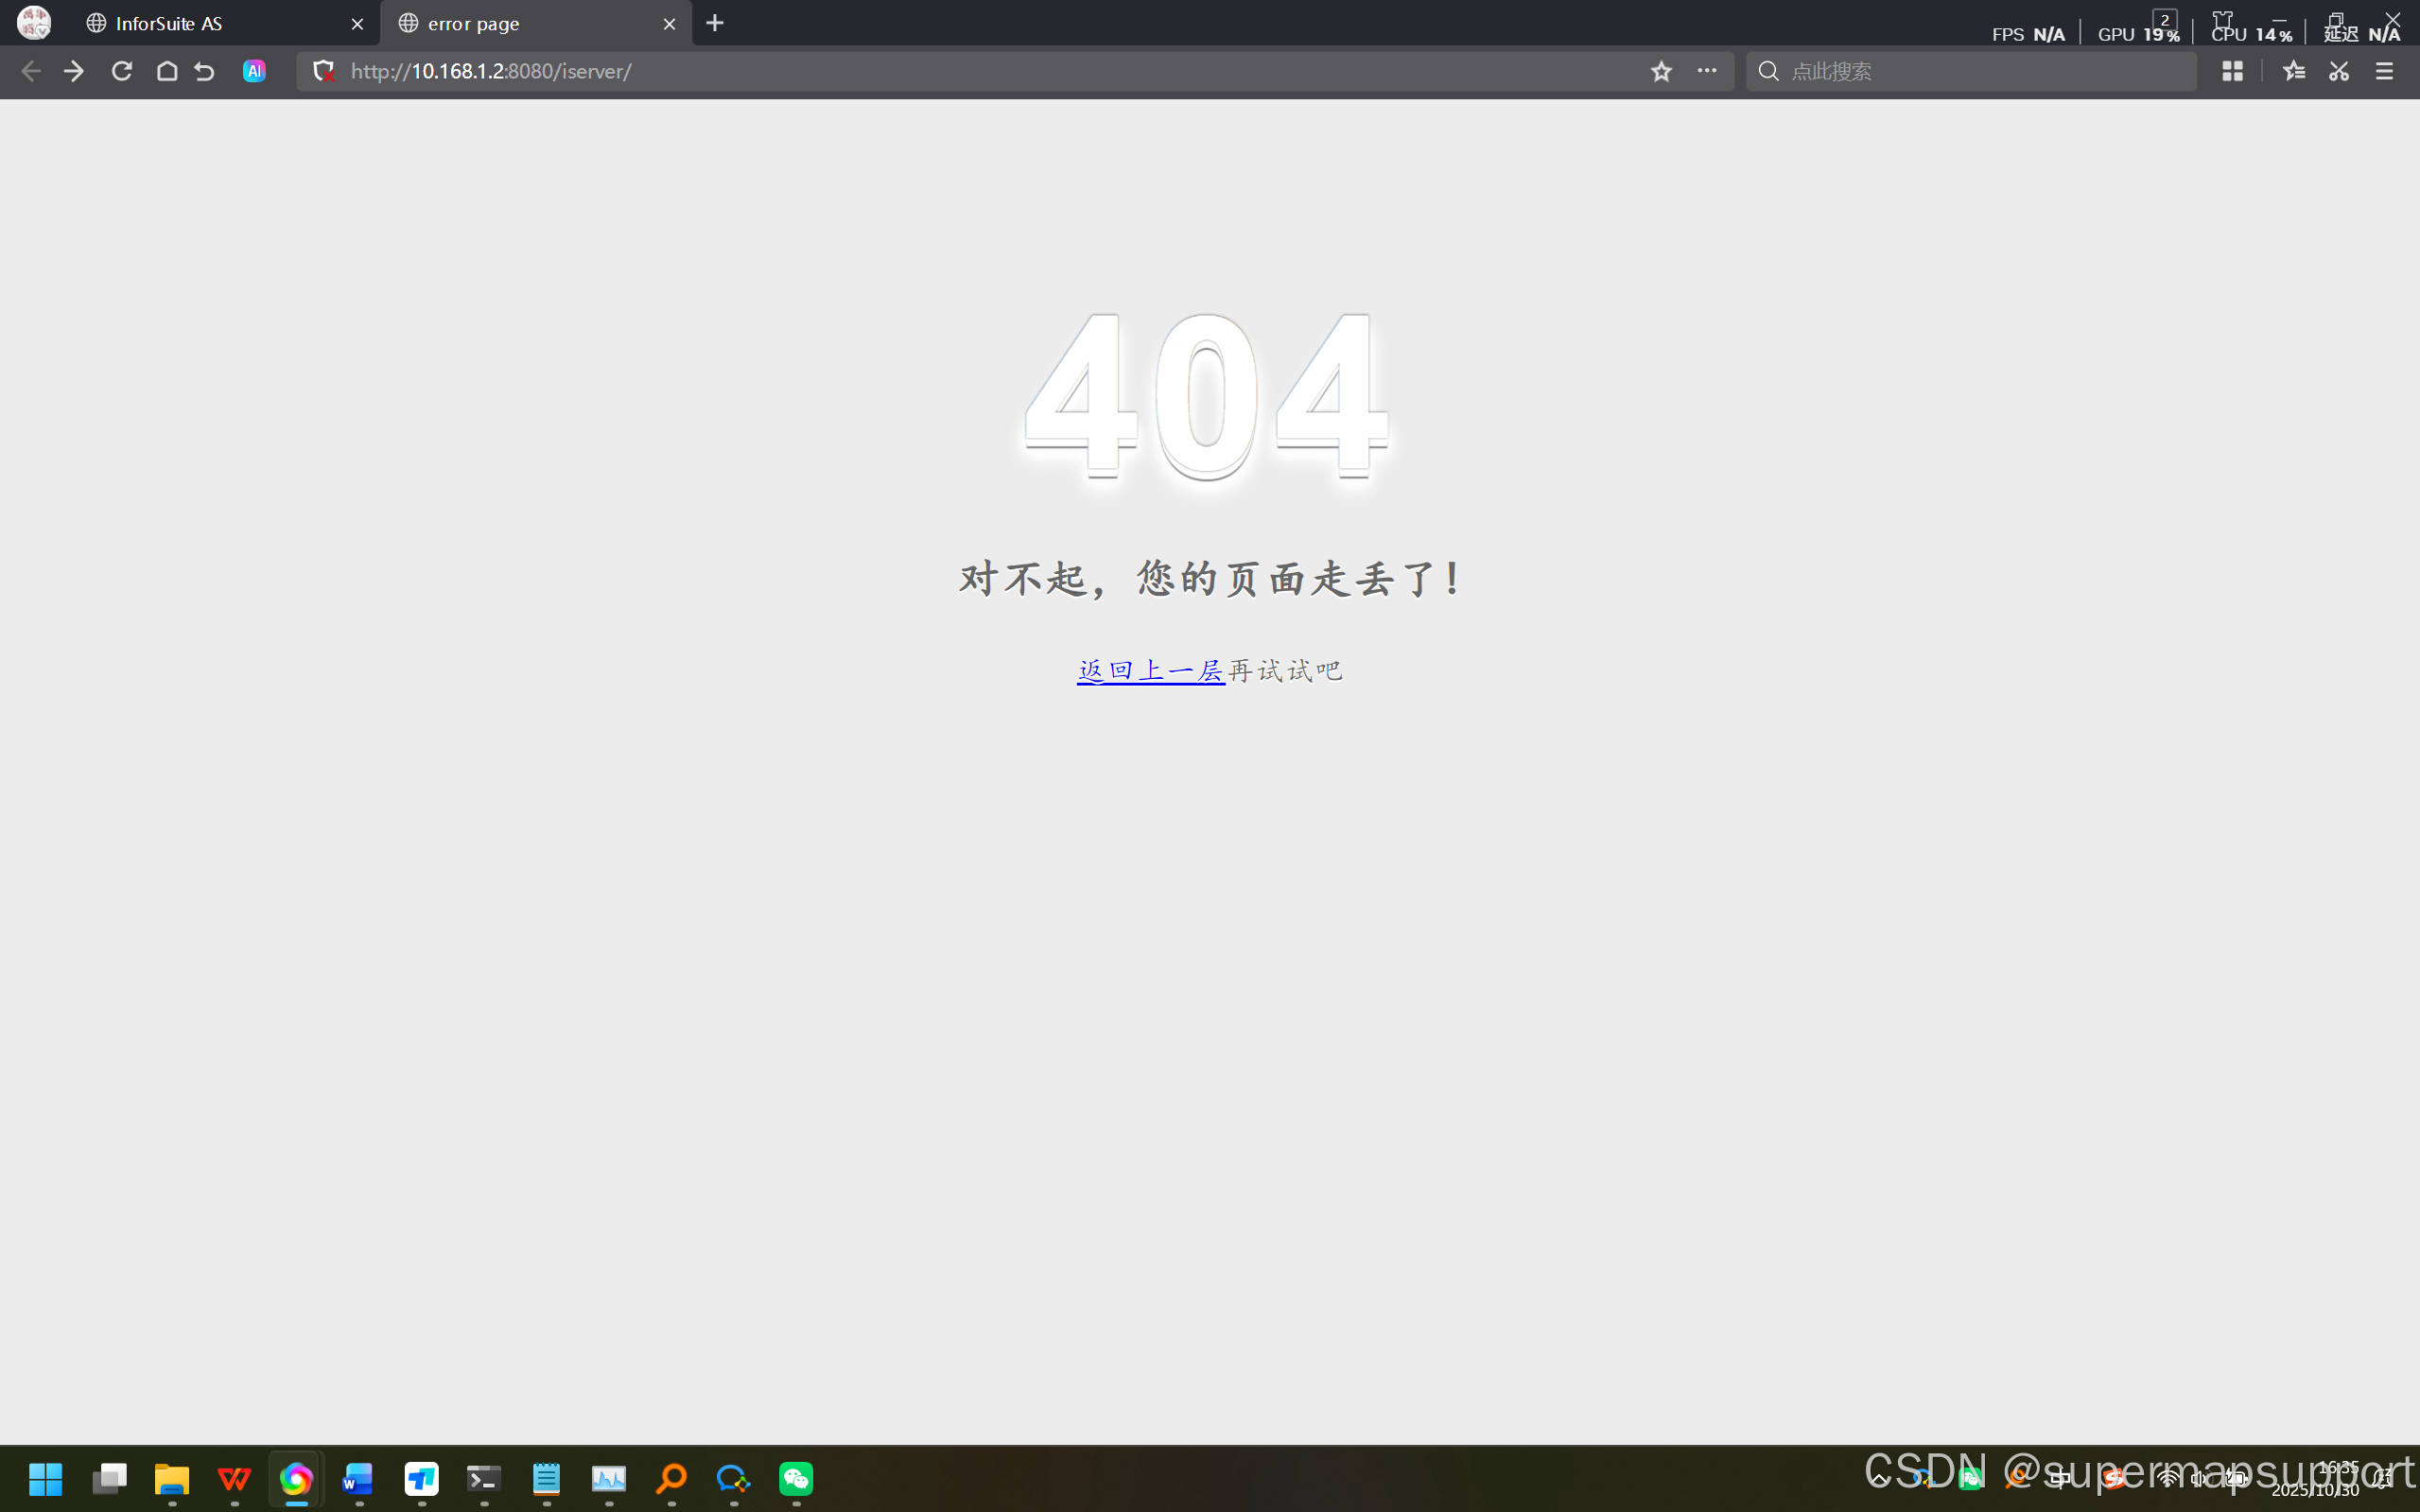The width and height of the screenshot is (2420, 1512).
Task: Open the AI assistant toolbar icon
Action: click(x=253, y=71)
